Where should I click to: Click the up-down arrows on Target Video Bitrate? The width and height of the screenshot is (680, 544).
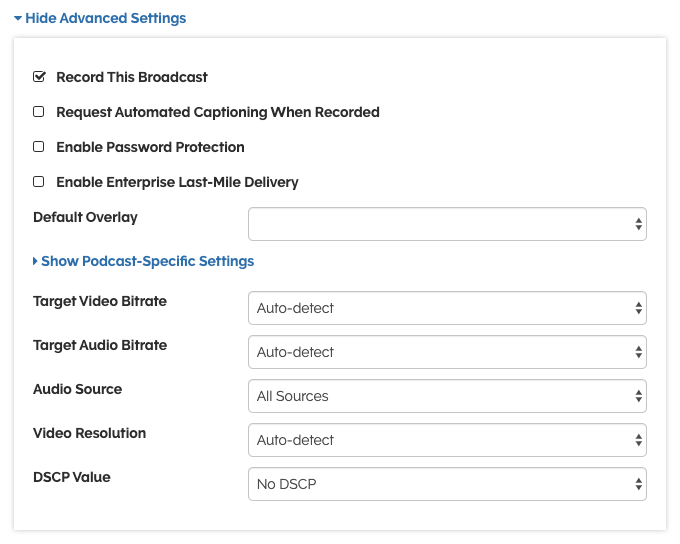point(638,309)
